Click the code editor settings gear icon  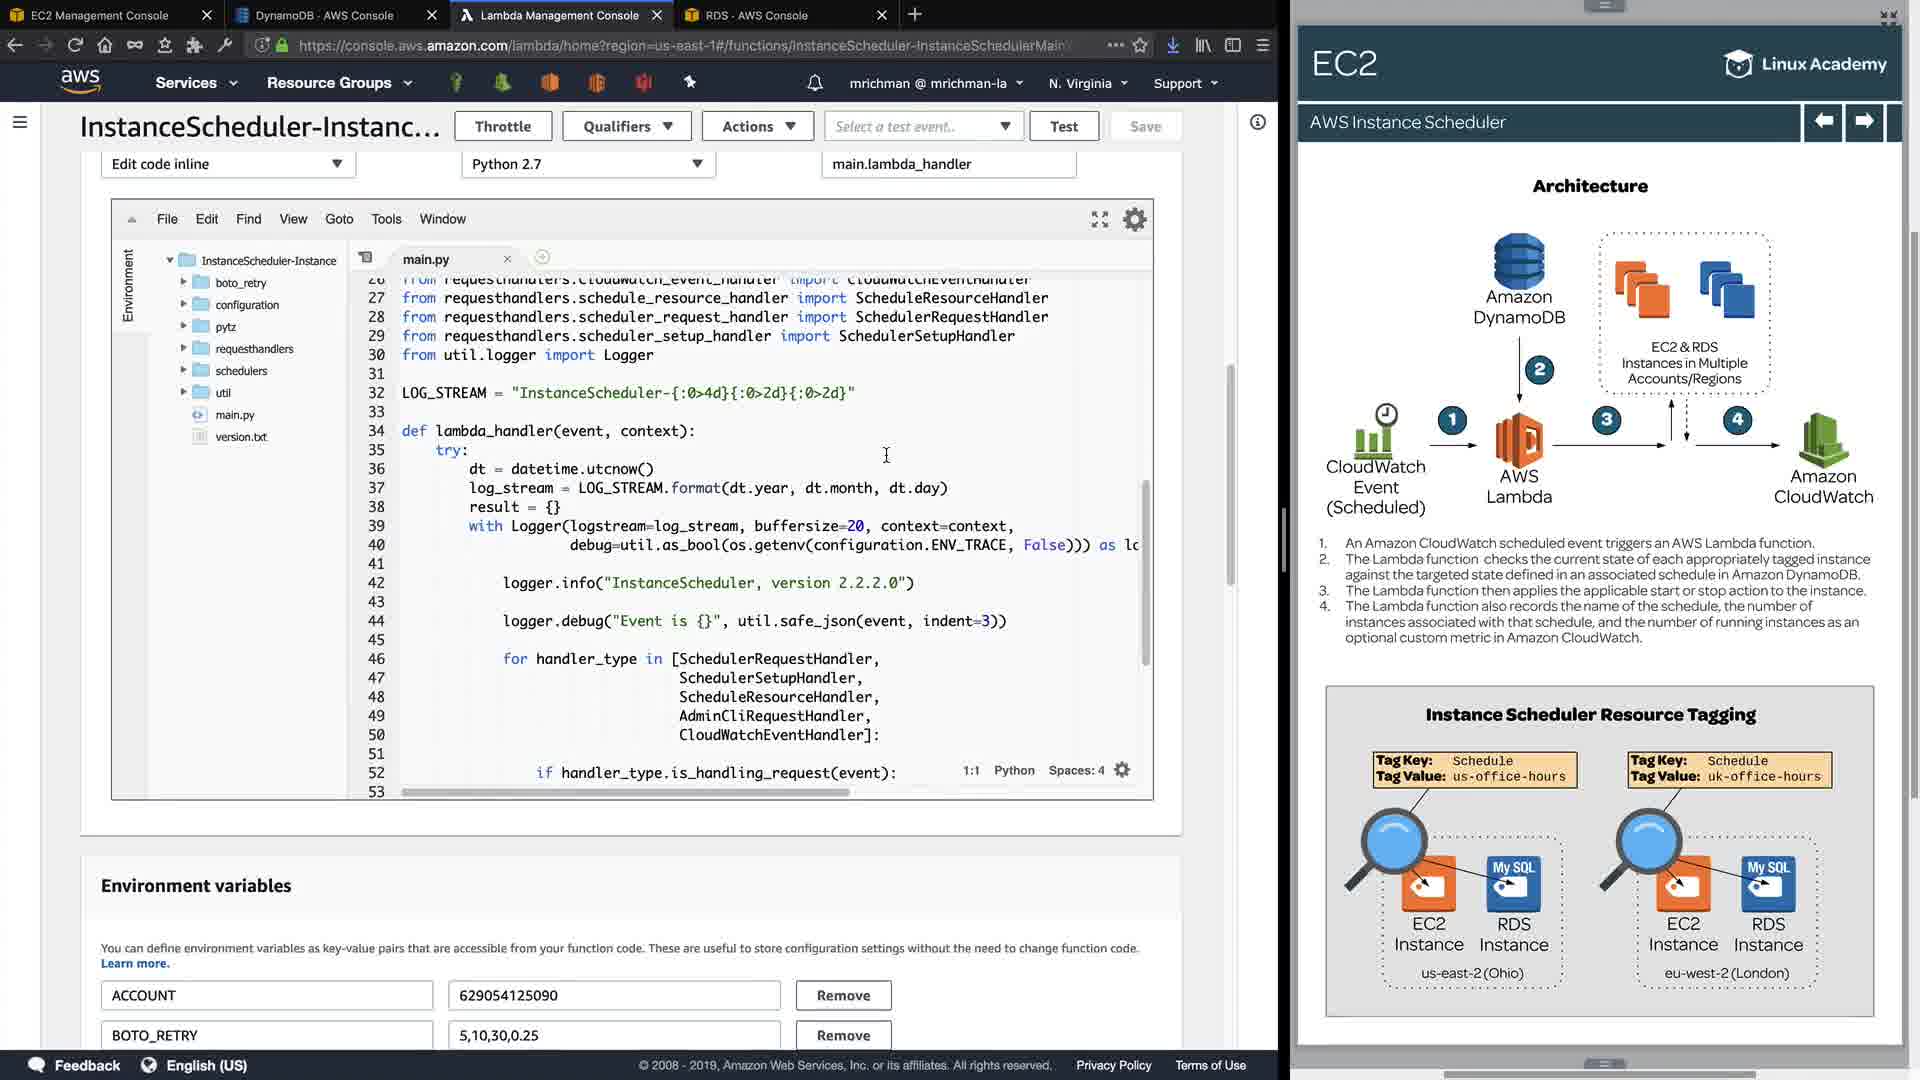(x=1134, y=220)
